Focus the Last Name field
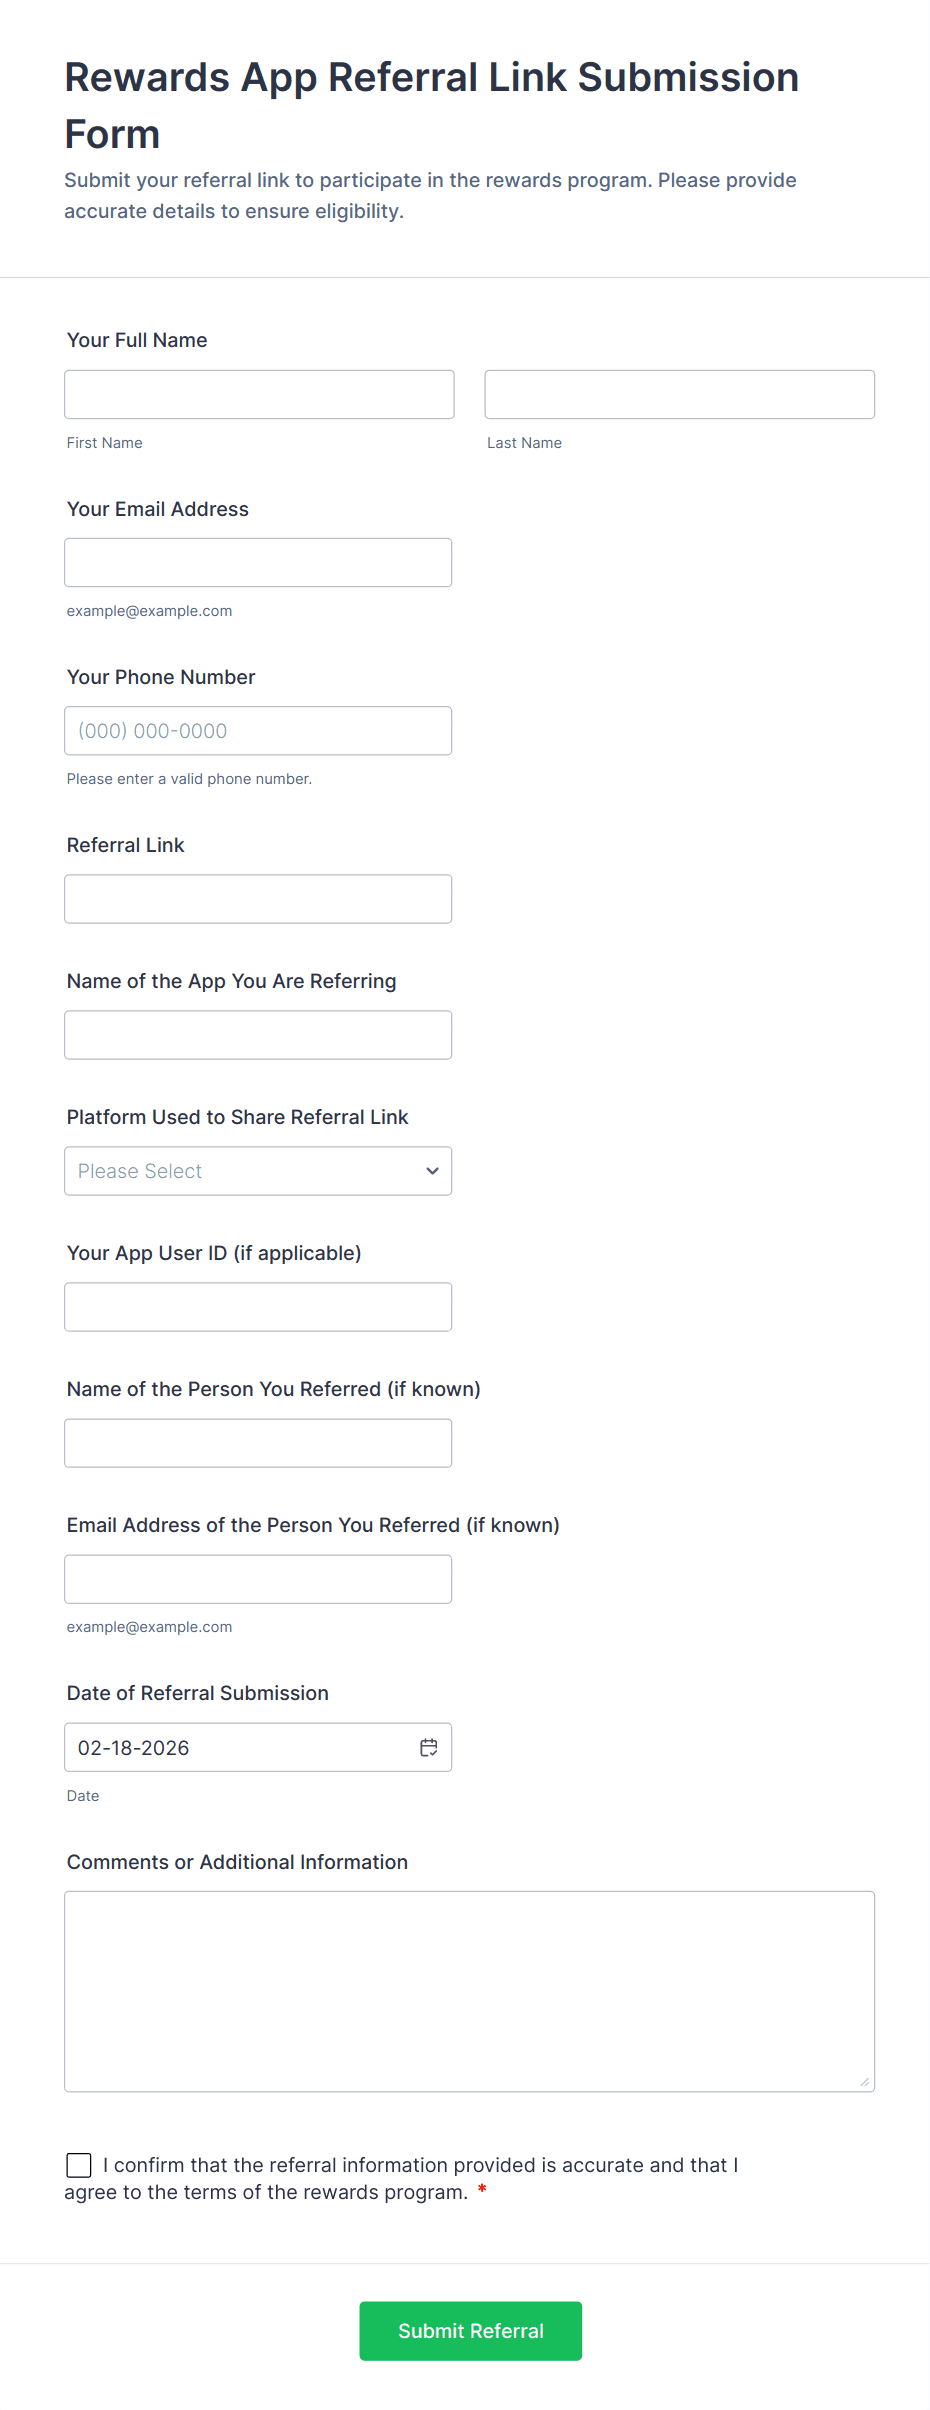The width and height of the screenshot is (930, 2410). click(679, 395)
